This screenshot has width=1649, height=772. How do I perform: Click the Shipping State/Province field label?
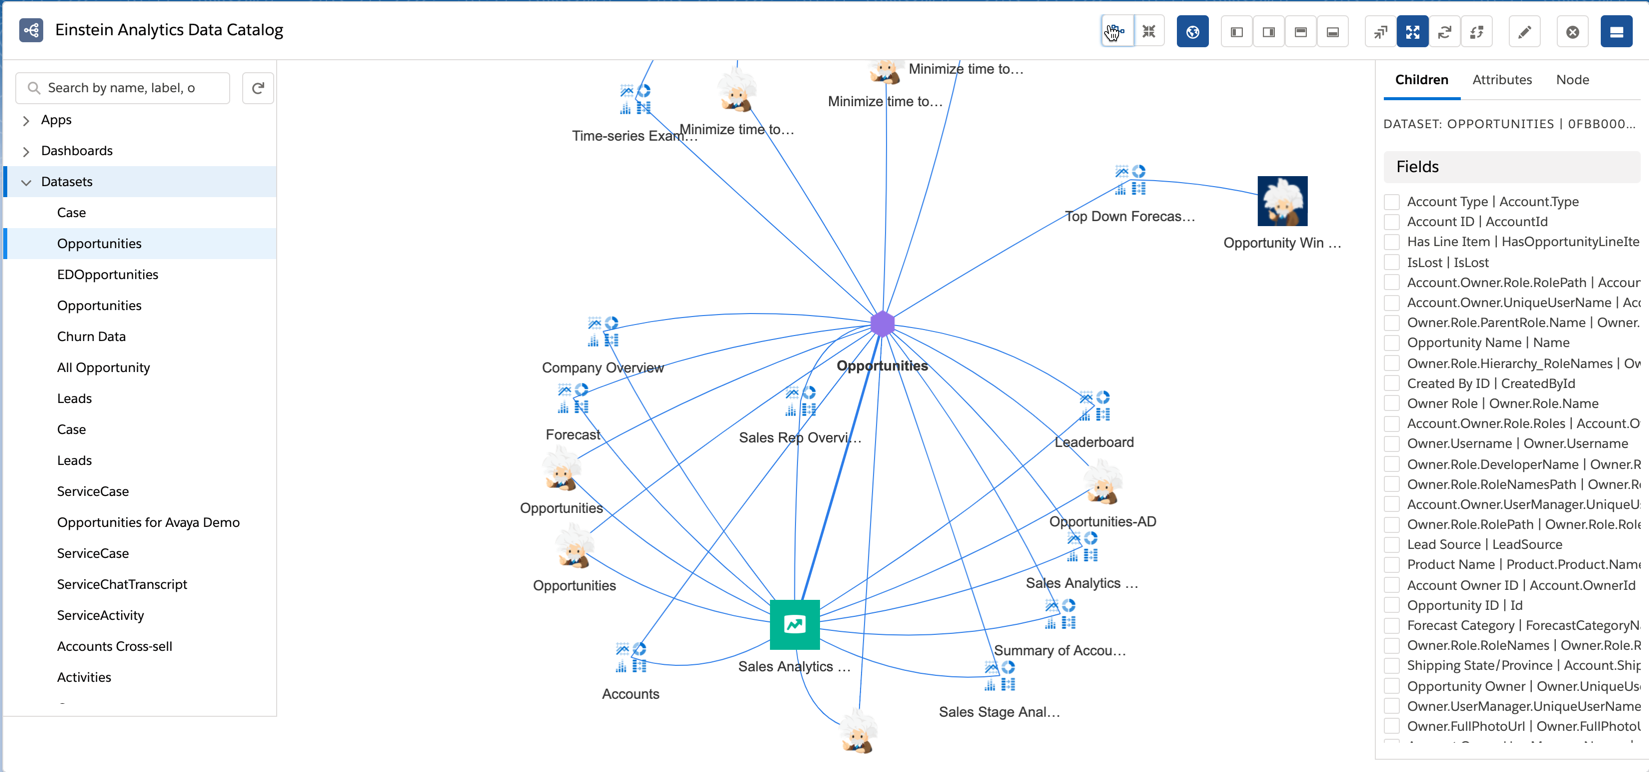tap(1523, 666)
